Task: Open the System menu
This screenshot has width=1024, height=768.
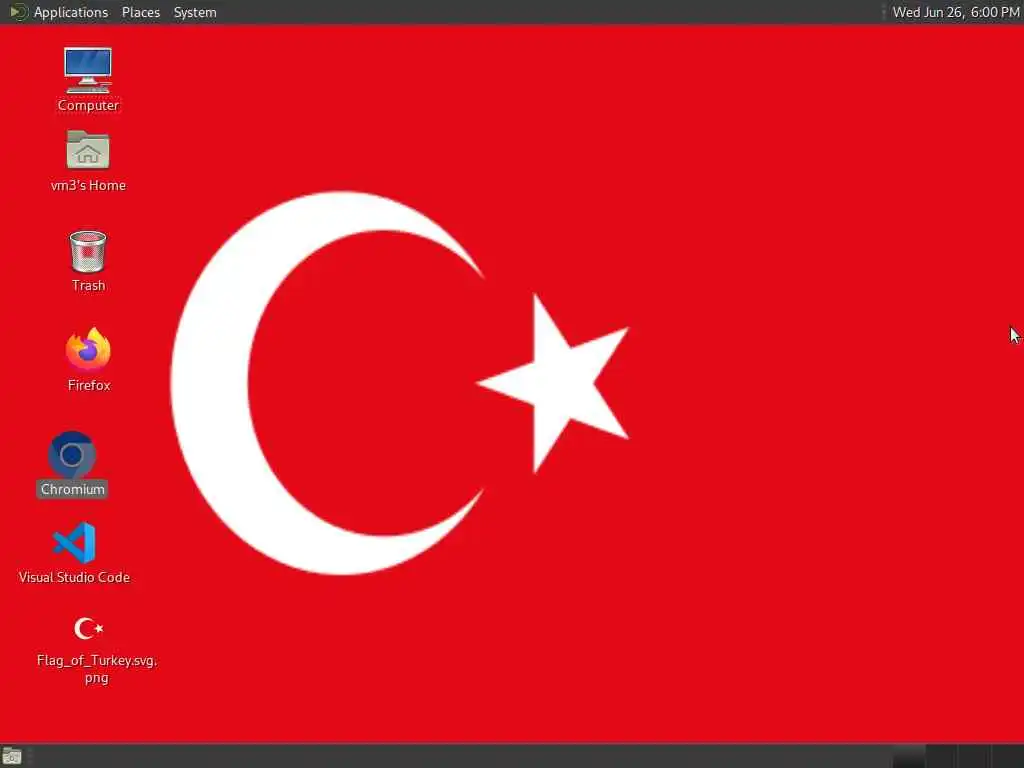Action: coord(195,12)
